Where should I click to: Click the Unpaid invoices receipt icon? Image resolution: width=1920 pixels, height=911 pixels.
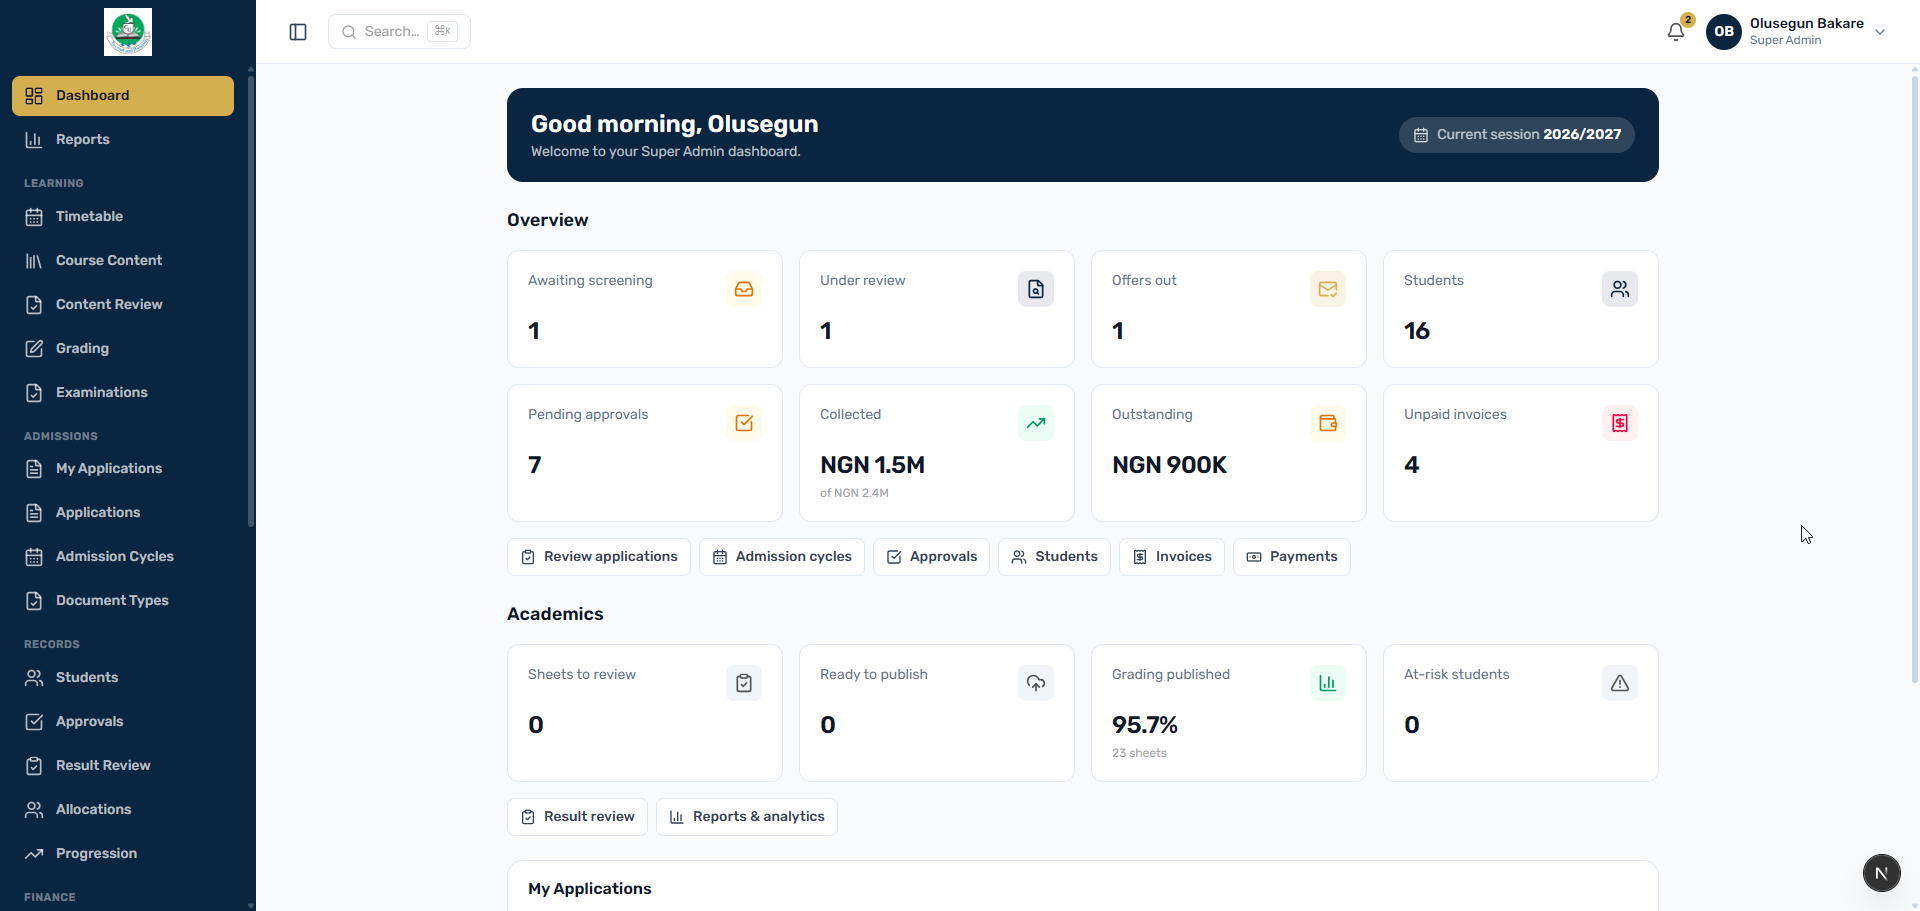click(1620, 423)
